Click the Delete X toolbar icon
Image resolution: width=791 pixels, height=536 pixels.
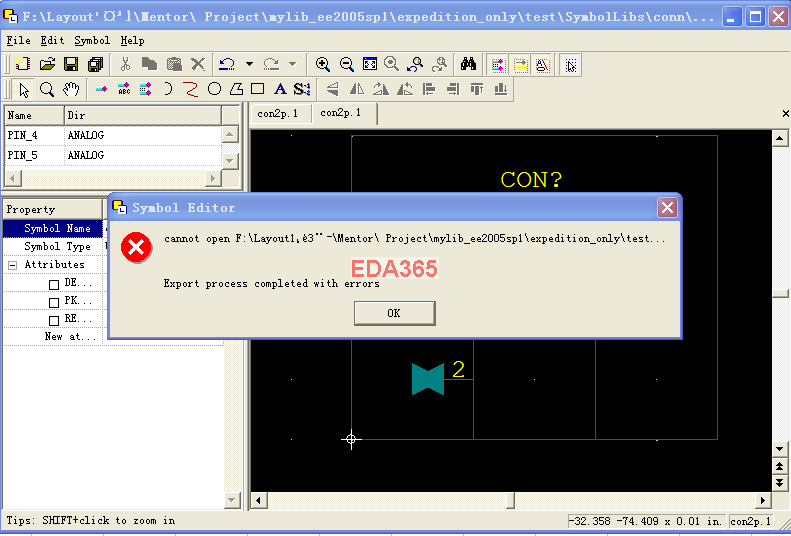tap(198, 64)
